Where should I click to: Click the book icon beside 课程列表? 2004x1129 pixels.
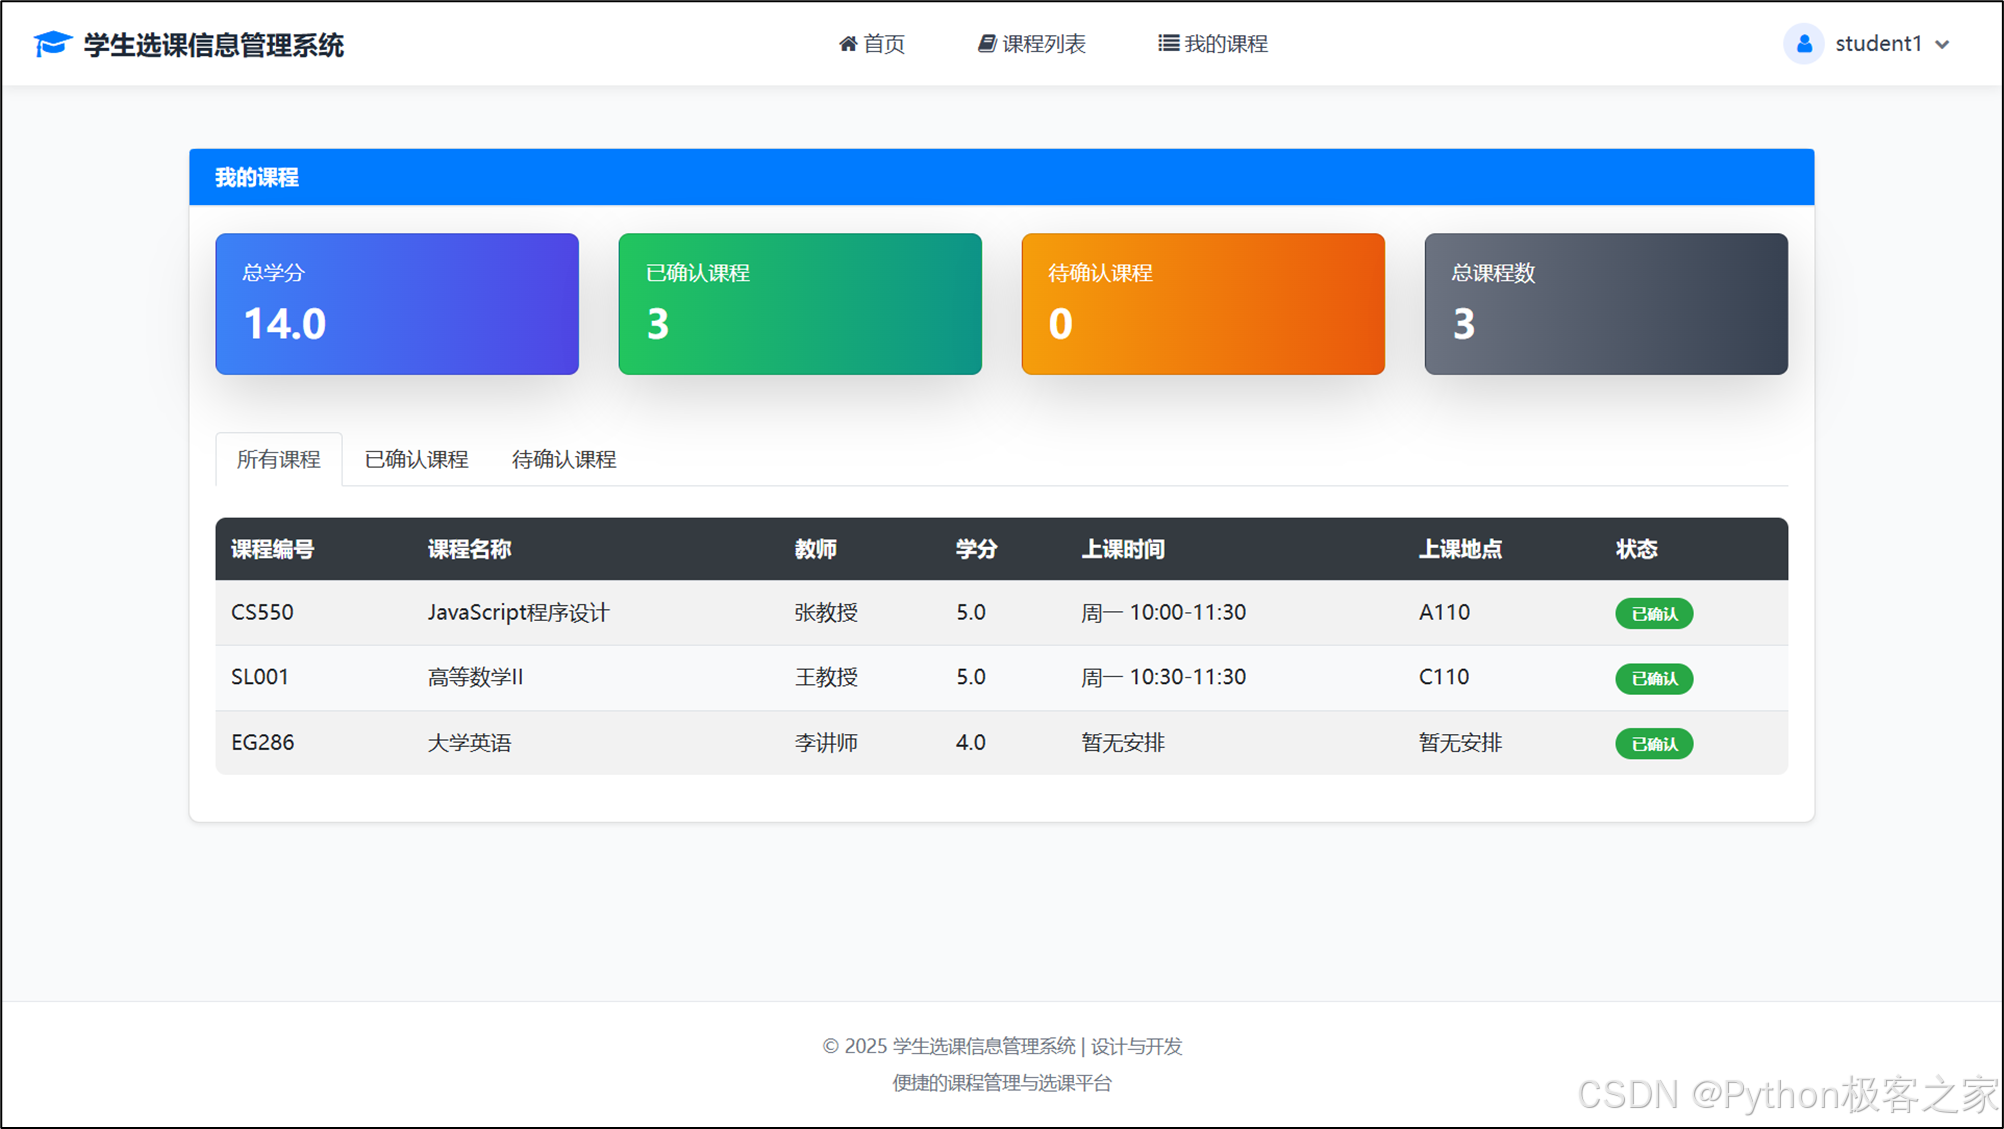coord(986,44)
